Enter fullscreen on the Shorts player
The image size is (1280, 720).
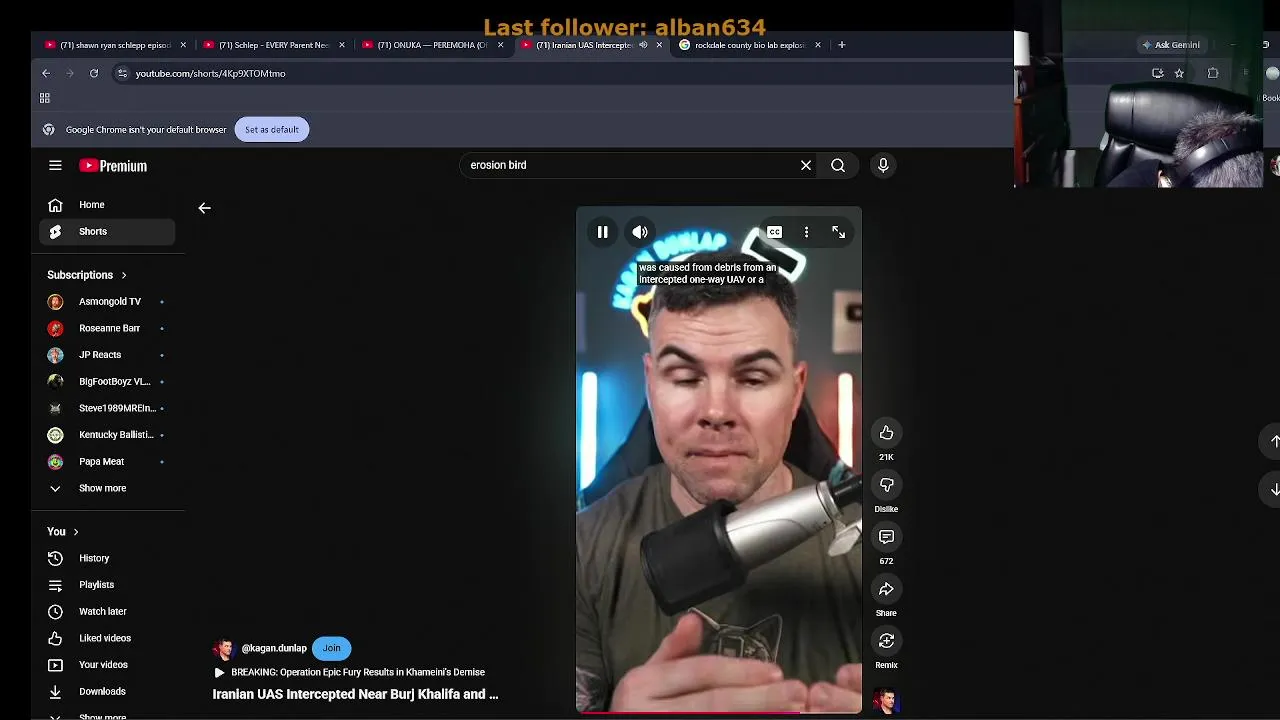(838, 232)
